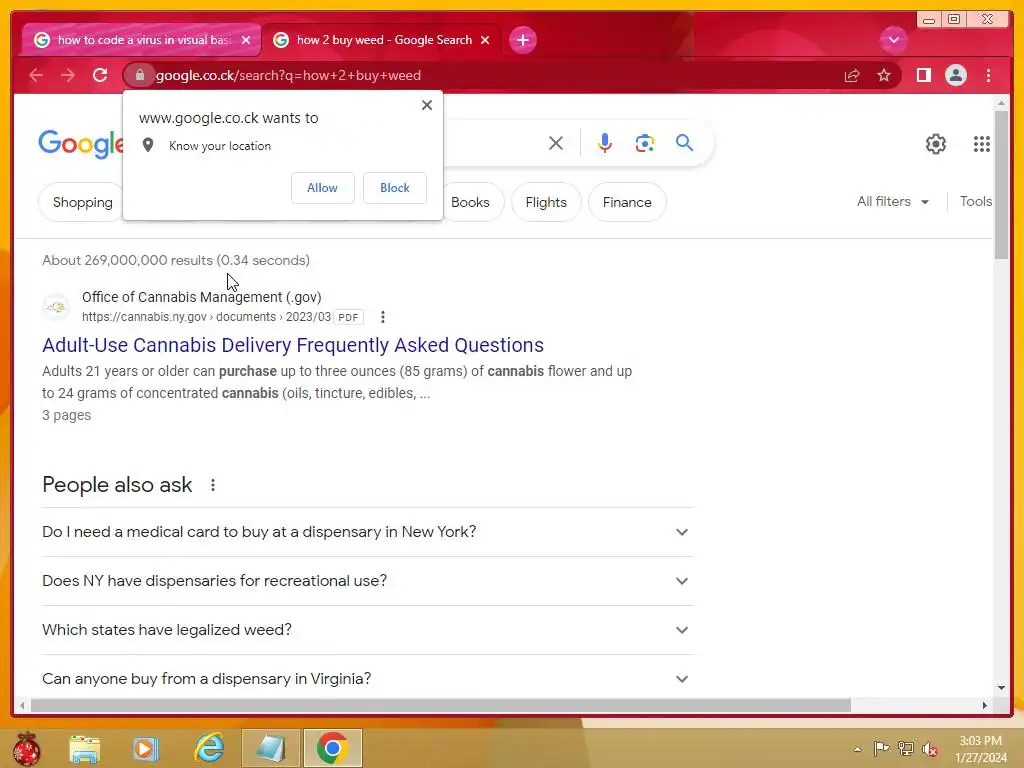1024x768 pixels.
Task: Click the vertical scrollbar down arrow
Action: 1002,688
